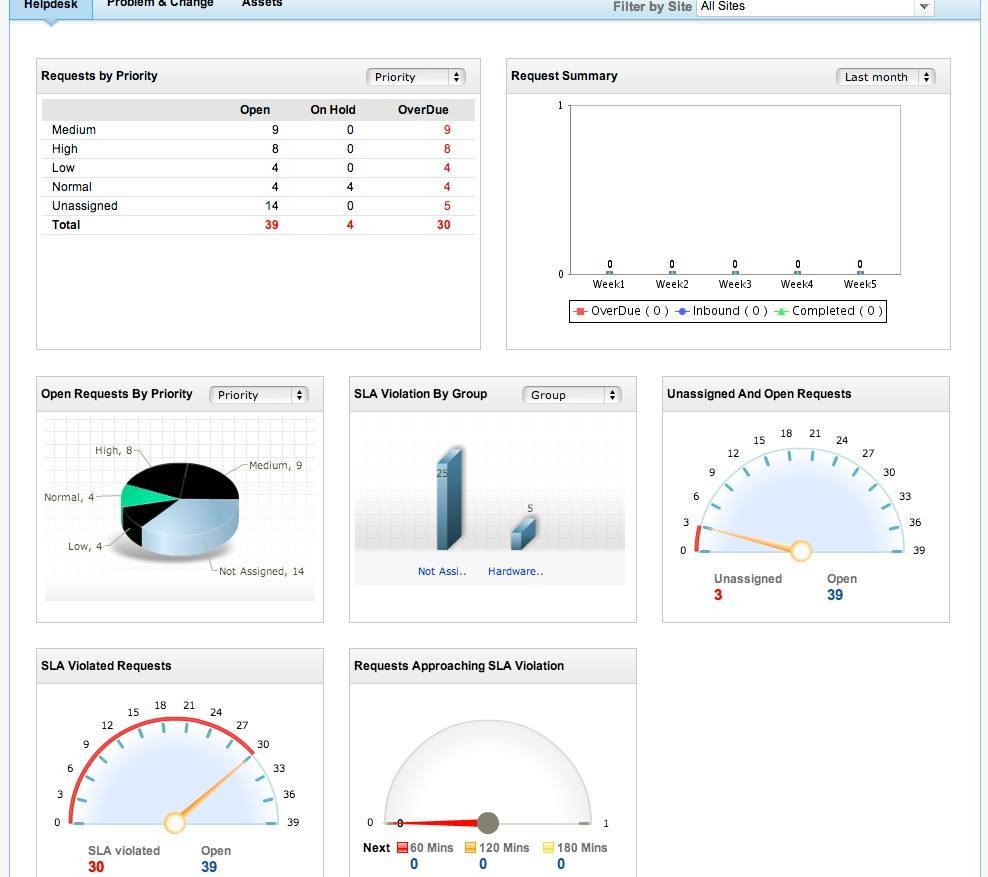988x877 pixels.
Task: Click the Unassigned priority row label
Action: point(84,205)
